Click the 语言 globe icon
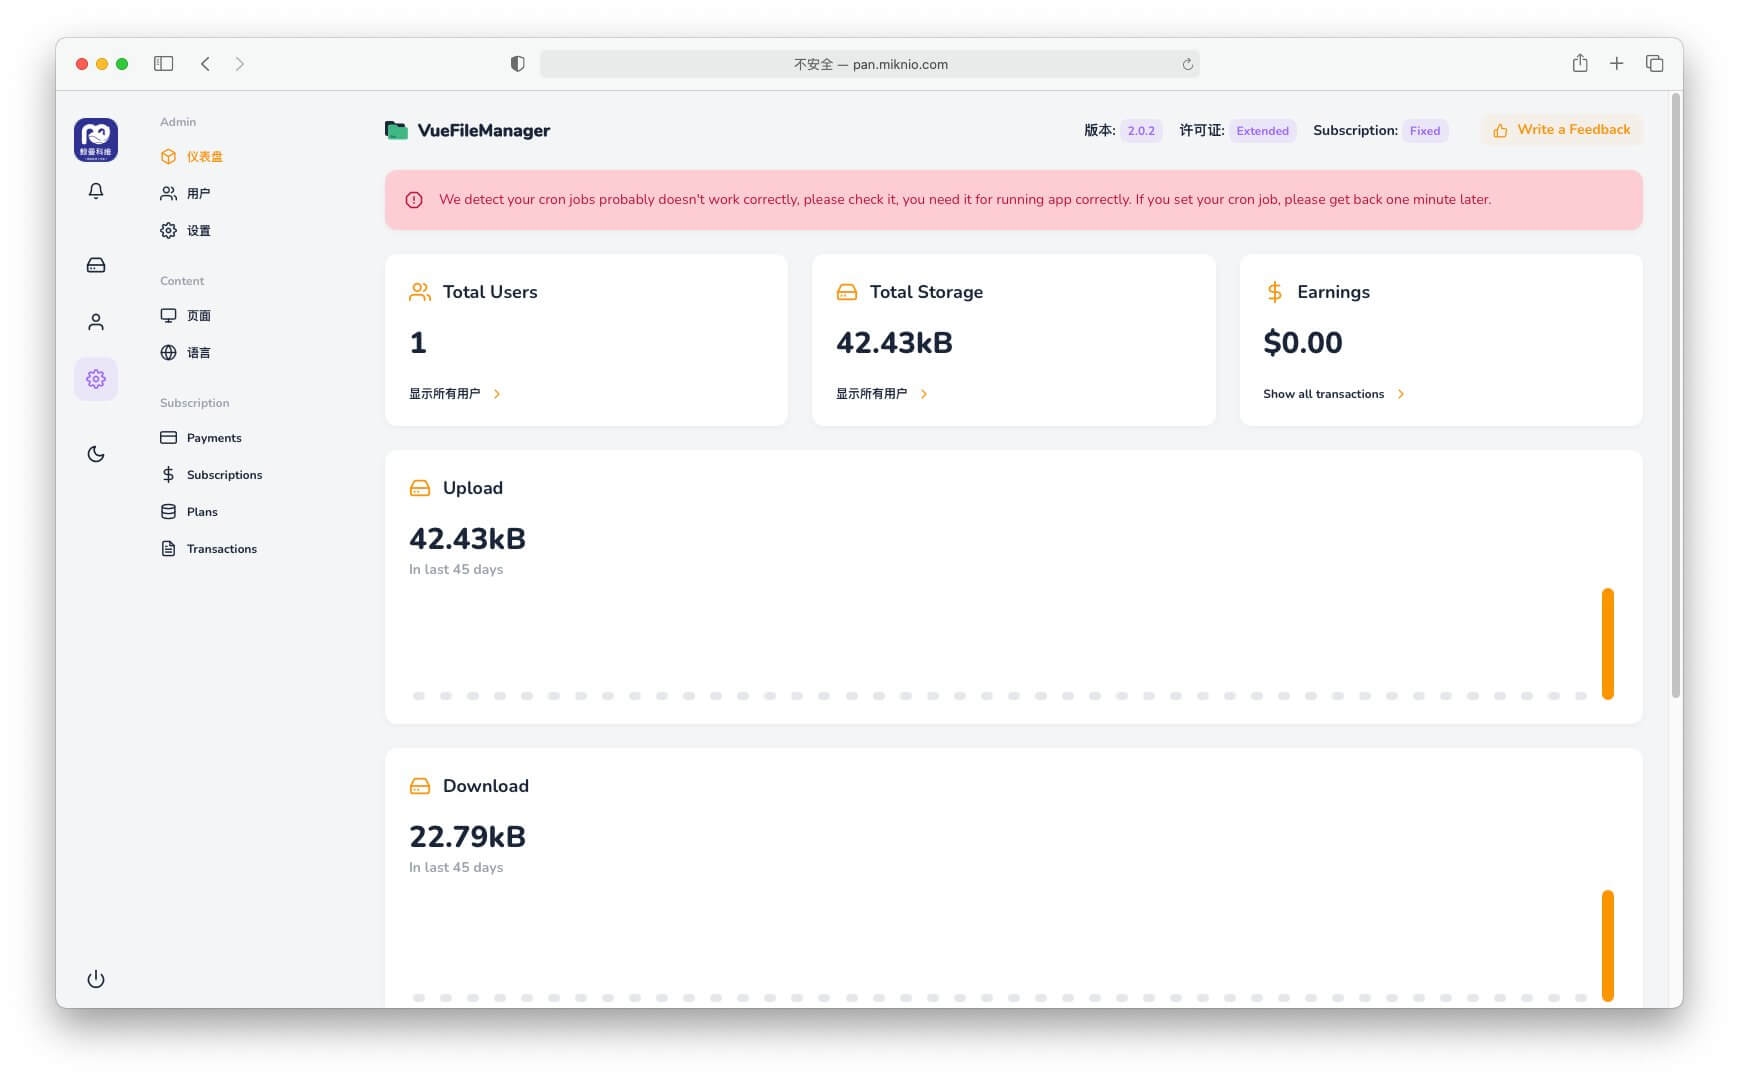Screen dimensions: 1739x1082 coord(169,352)
